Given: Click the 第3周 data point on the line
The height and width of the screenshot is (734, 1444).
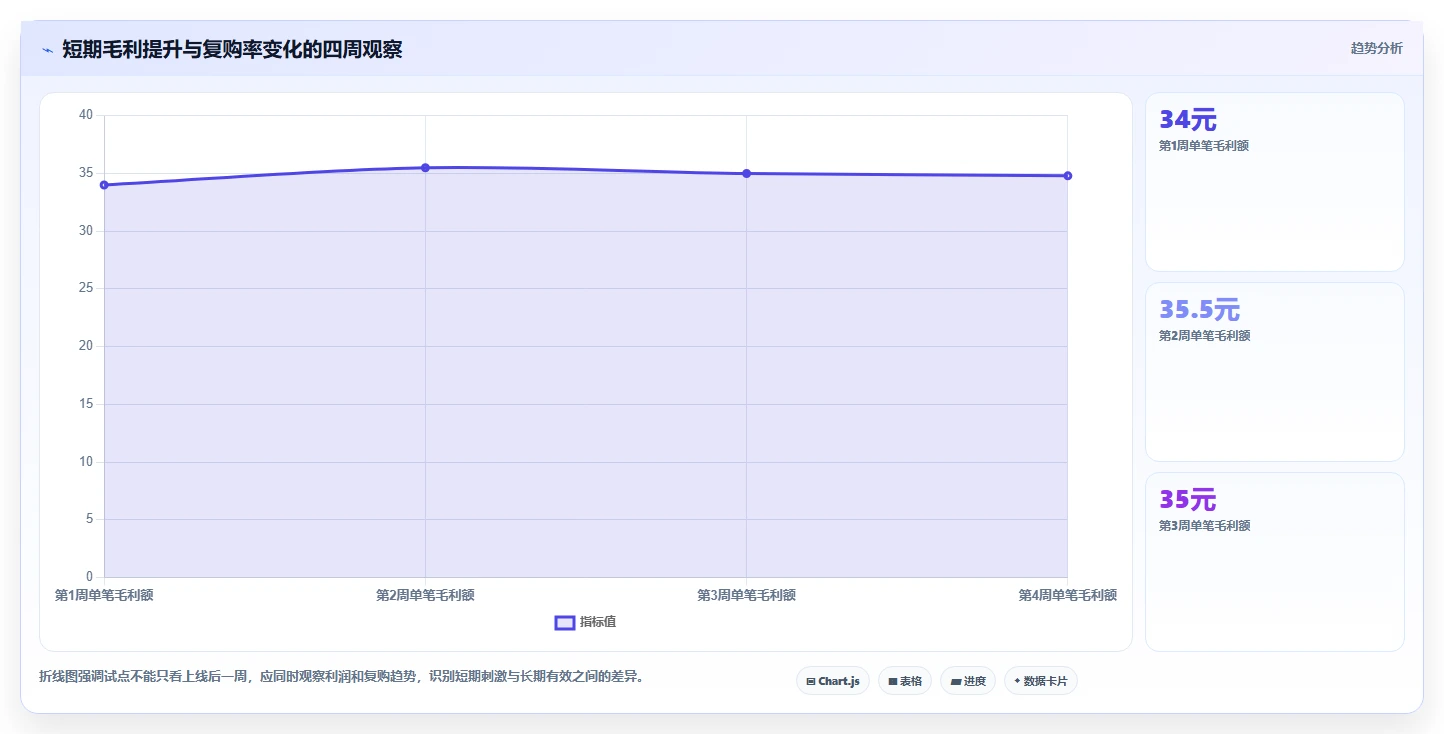Looking at the screenshot, I should pos(746,174).
